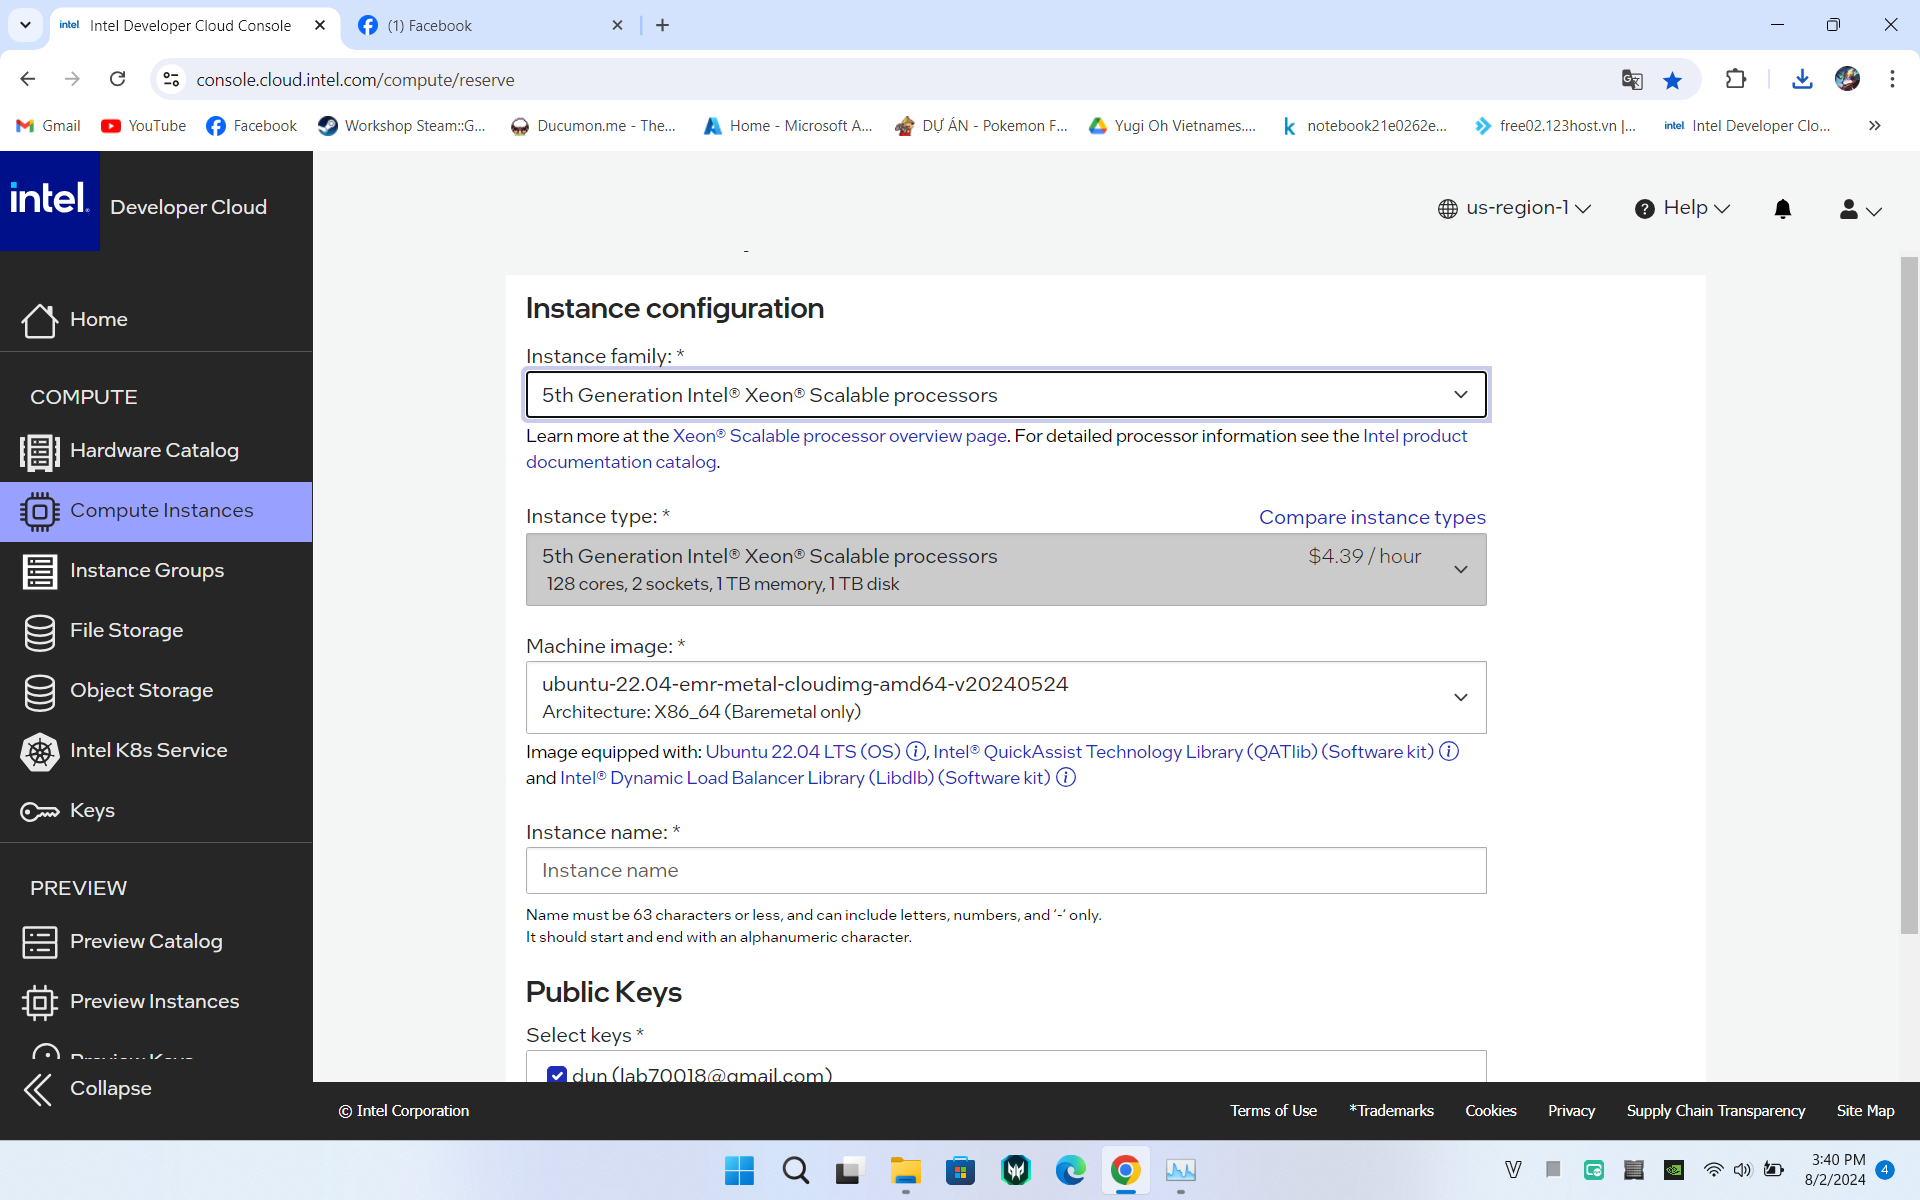The width and height of the screenshot is (1920, 1200).
Task: Open Chrome three-dot menu
Action: tap(1892, 79)
